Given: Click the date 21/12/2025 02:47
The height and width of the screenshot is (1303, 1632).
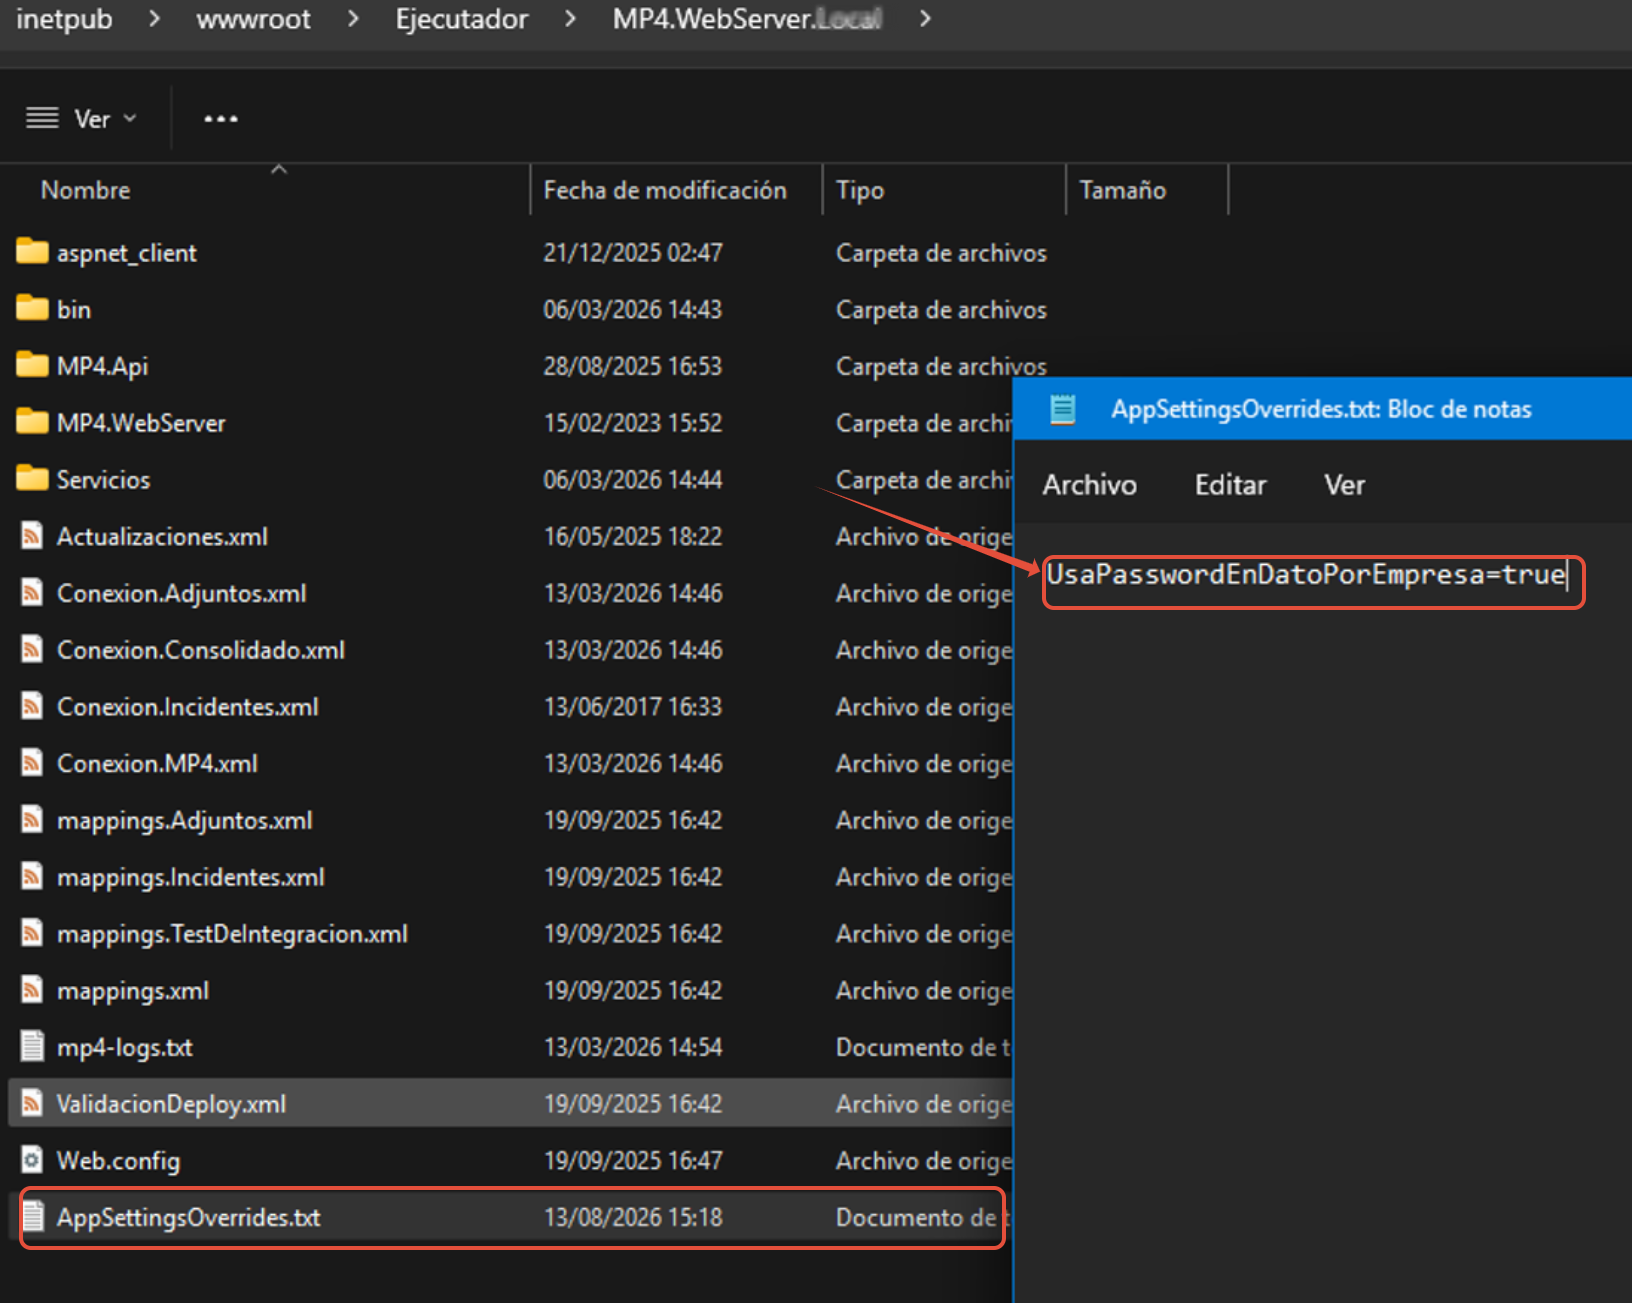Looking at the screenshot, I should (x=633, y=253).
